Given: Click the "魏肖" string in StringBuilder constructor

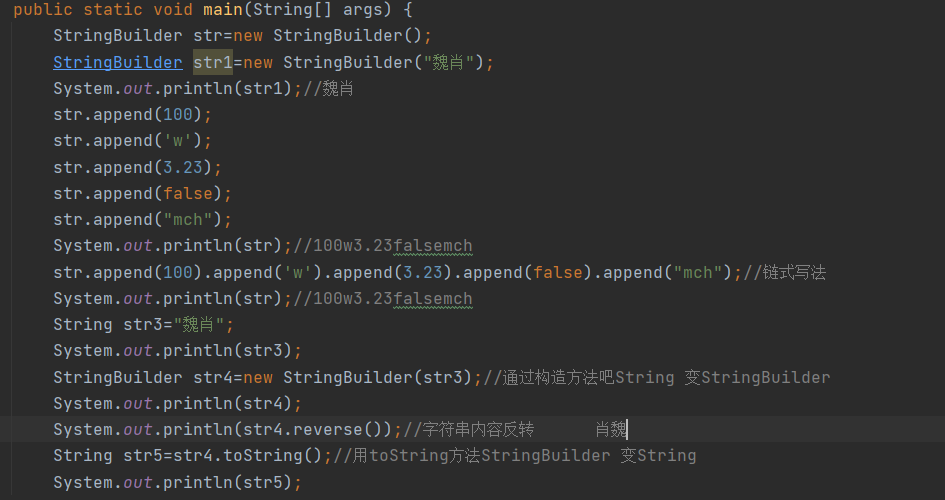Looking at the screenshot, I should pos(449,62).
